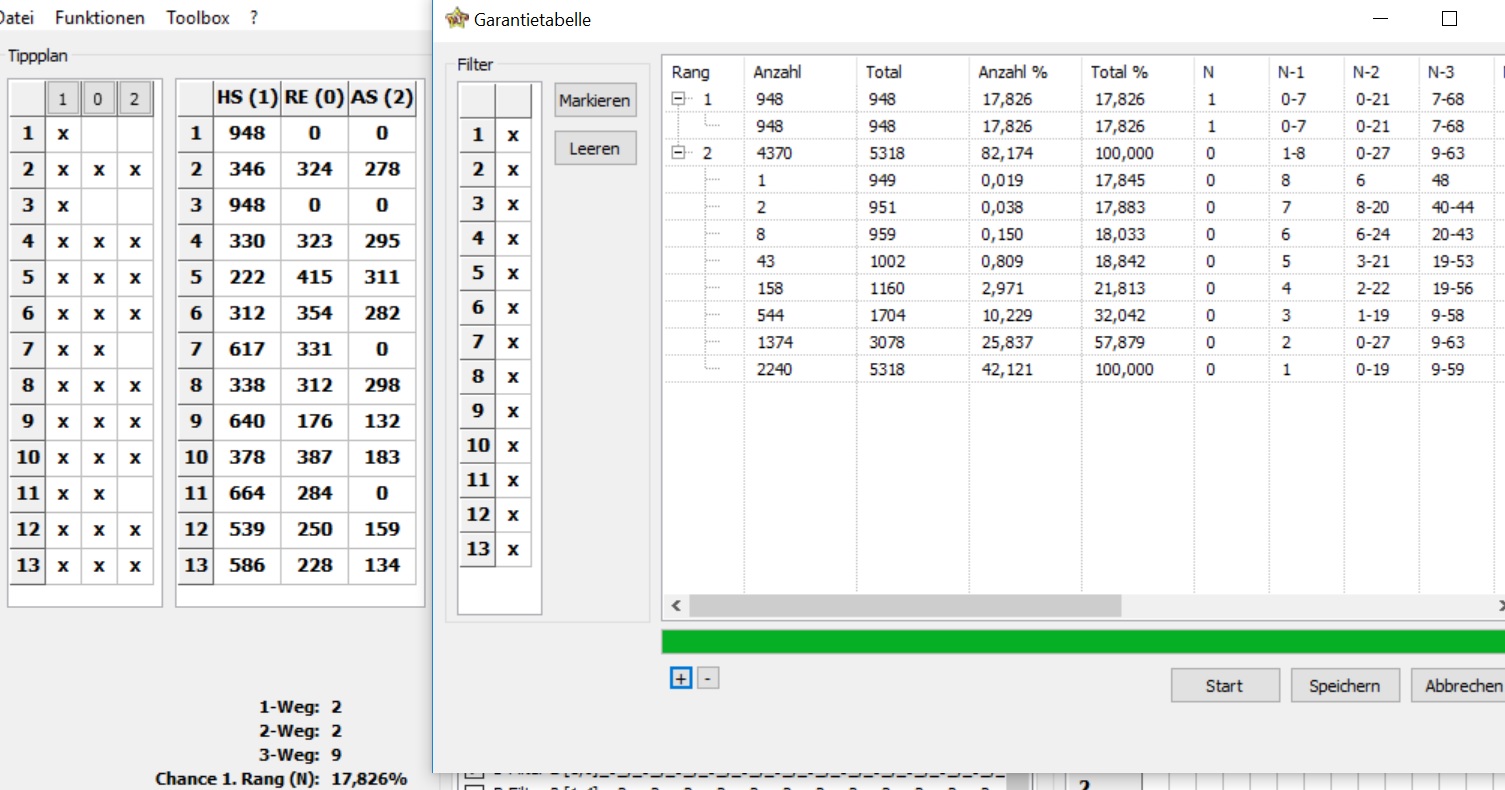Click the Garantietabelle star window icon

[457, 18]
